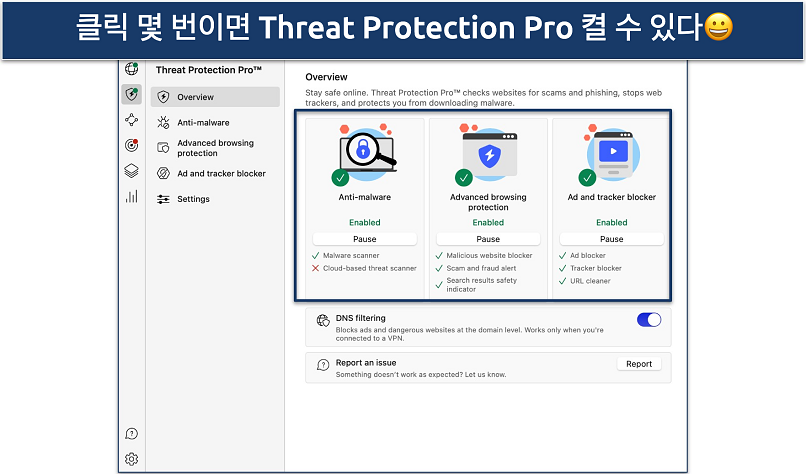This screenshot has height=474, width=806.
Task: Click check mark next to Malware scanner
Action: tap(316, 256)
